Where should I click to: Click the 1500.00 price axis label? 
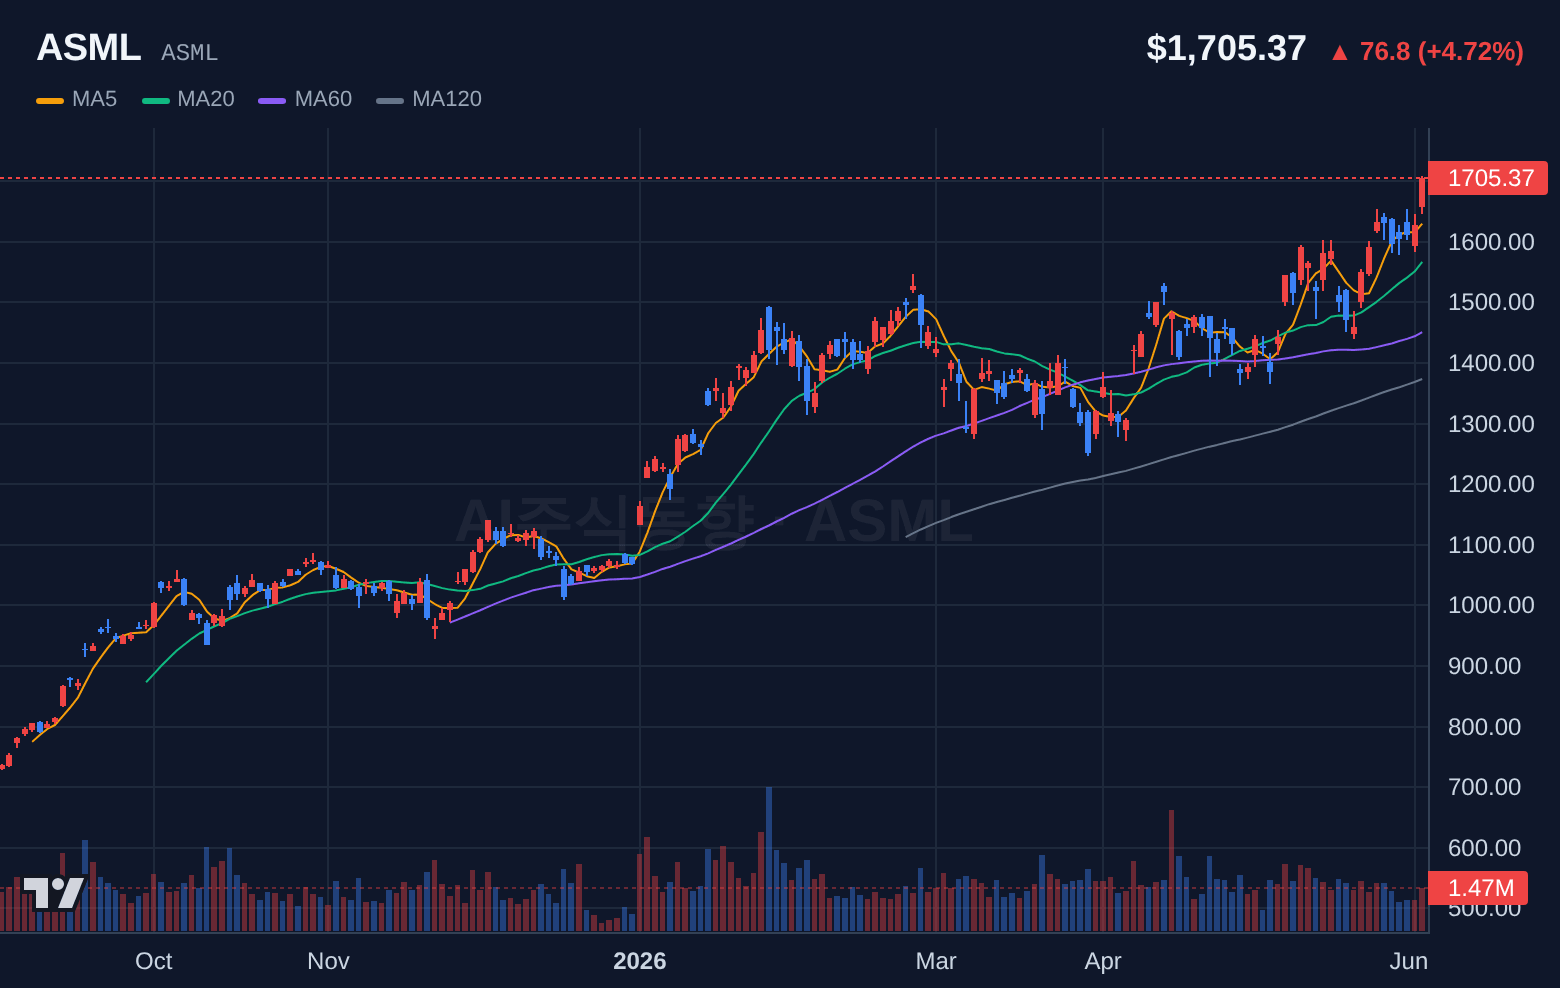(x=1491, y=302)
